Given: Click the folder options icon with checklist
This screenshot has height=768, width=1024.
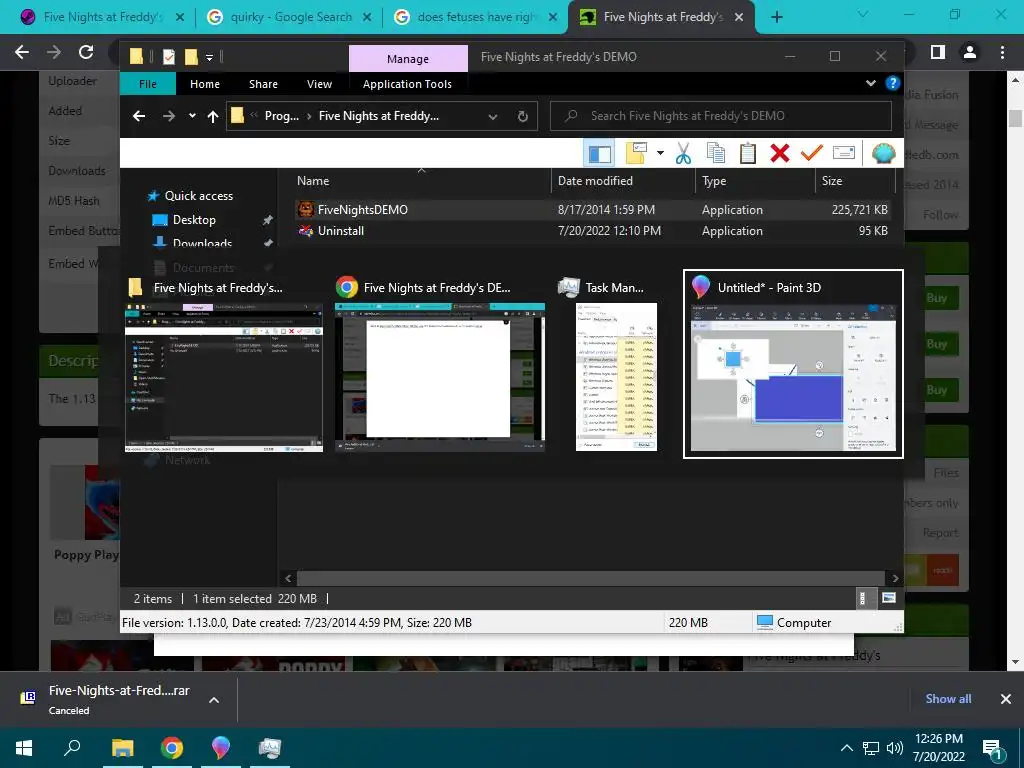Looking at the screenshot, I should click(636, 153).
